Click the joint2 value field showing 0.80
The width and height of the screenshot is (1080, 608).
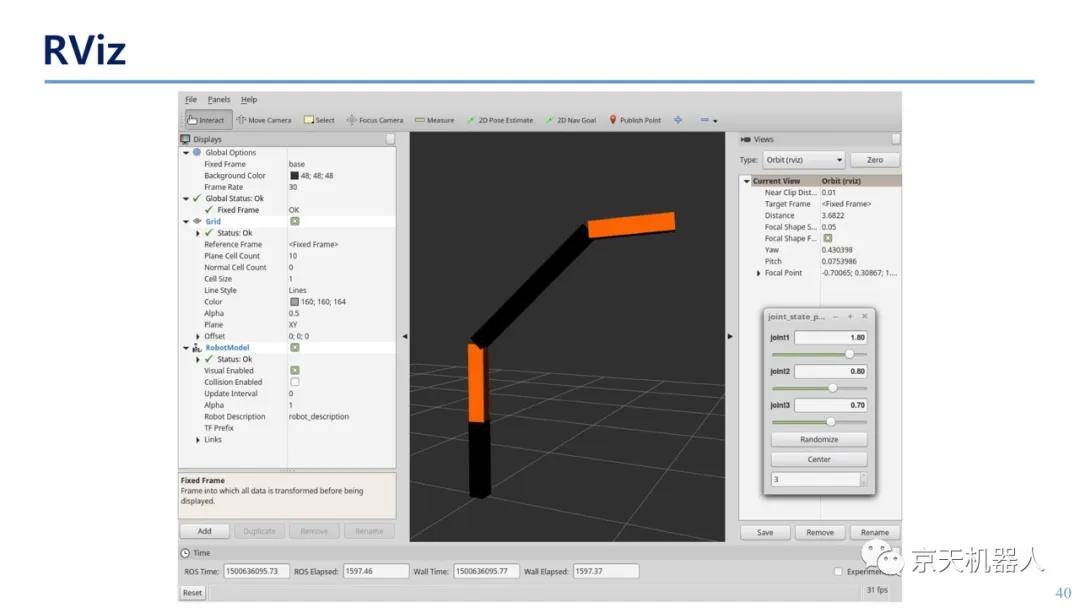tap(831, 371)
